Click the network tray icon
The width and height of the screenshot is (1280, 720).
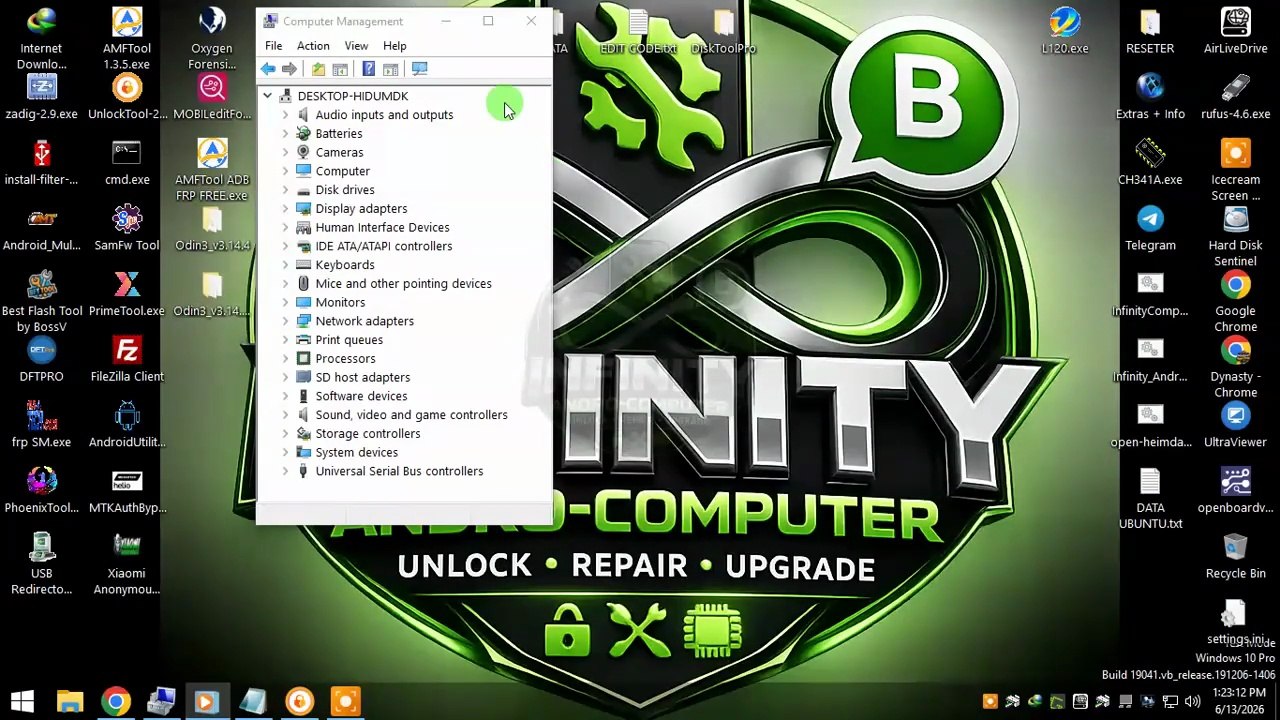(x=1170, y=702)
